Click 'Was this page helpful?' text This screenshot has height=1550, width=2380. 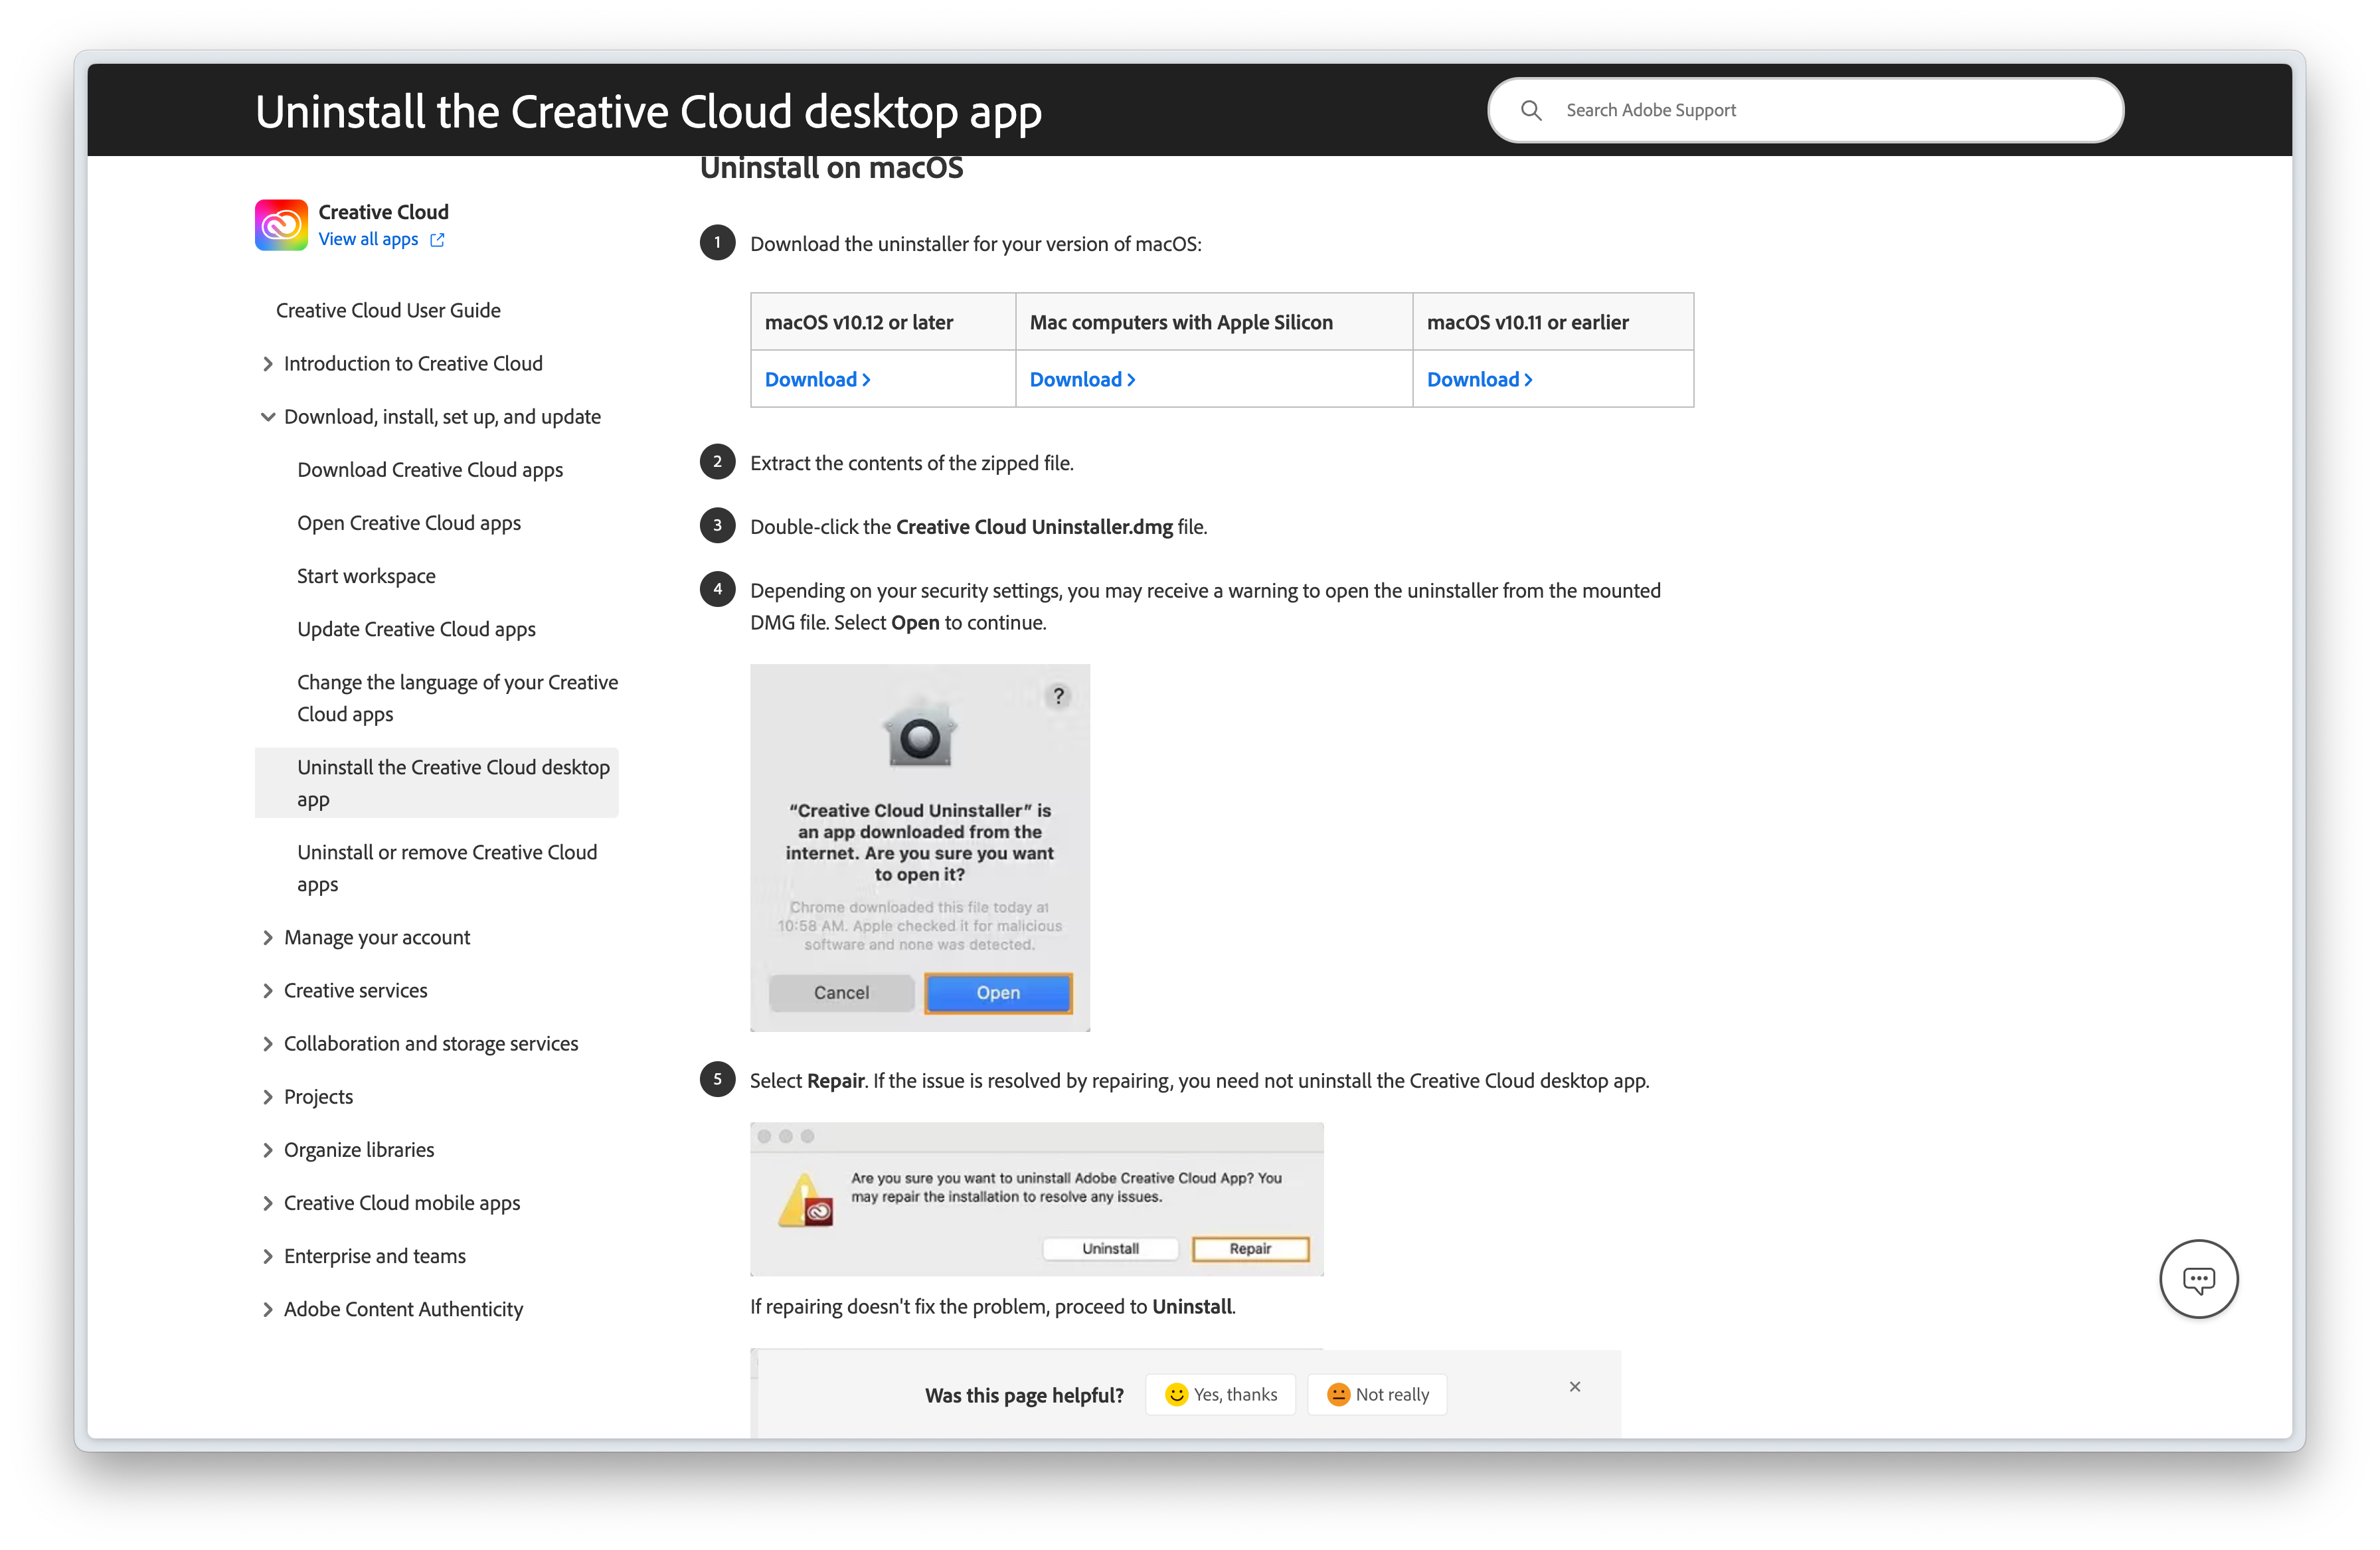[x=1024, y=1395]
